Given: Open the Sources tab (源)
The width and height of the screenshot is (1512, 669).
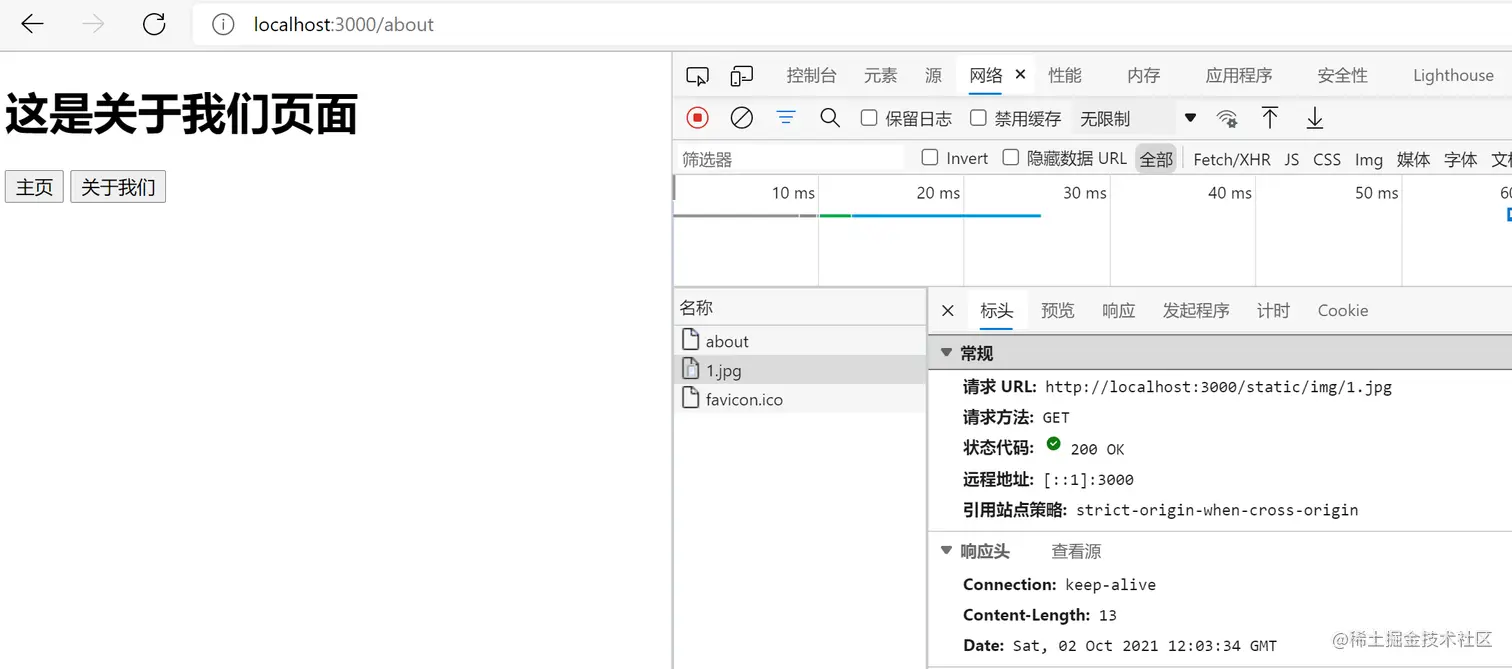Looking at the screenshot, I should point(933,75).
